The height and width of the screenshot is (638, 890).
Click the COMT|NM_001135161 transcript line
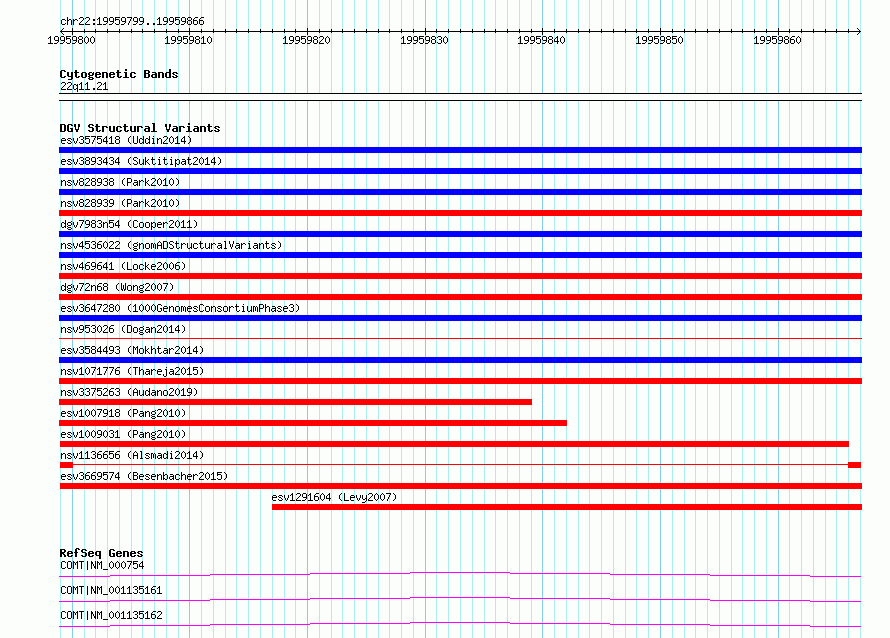pos(460,599)
